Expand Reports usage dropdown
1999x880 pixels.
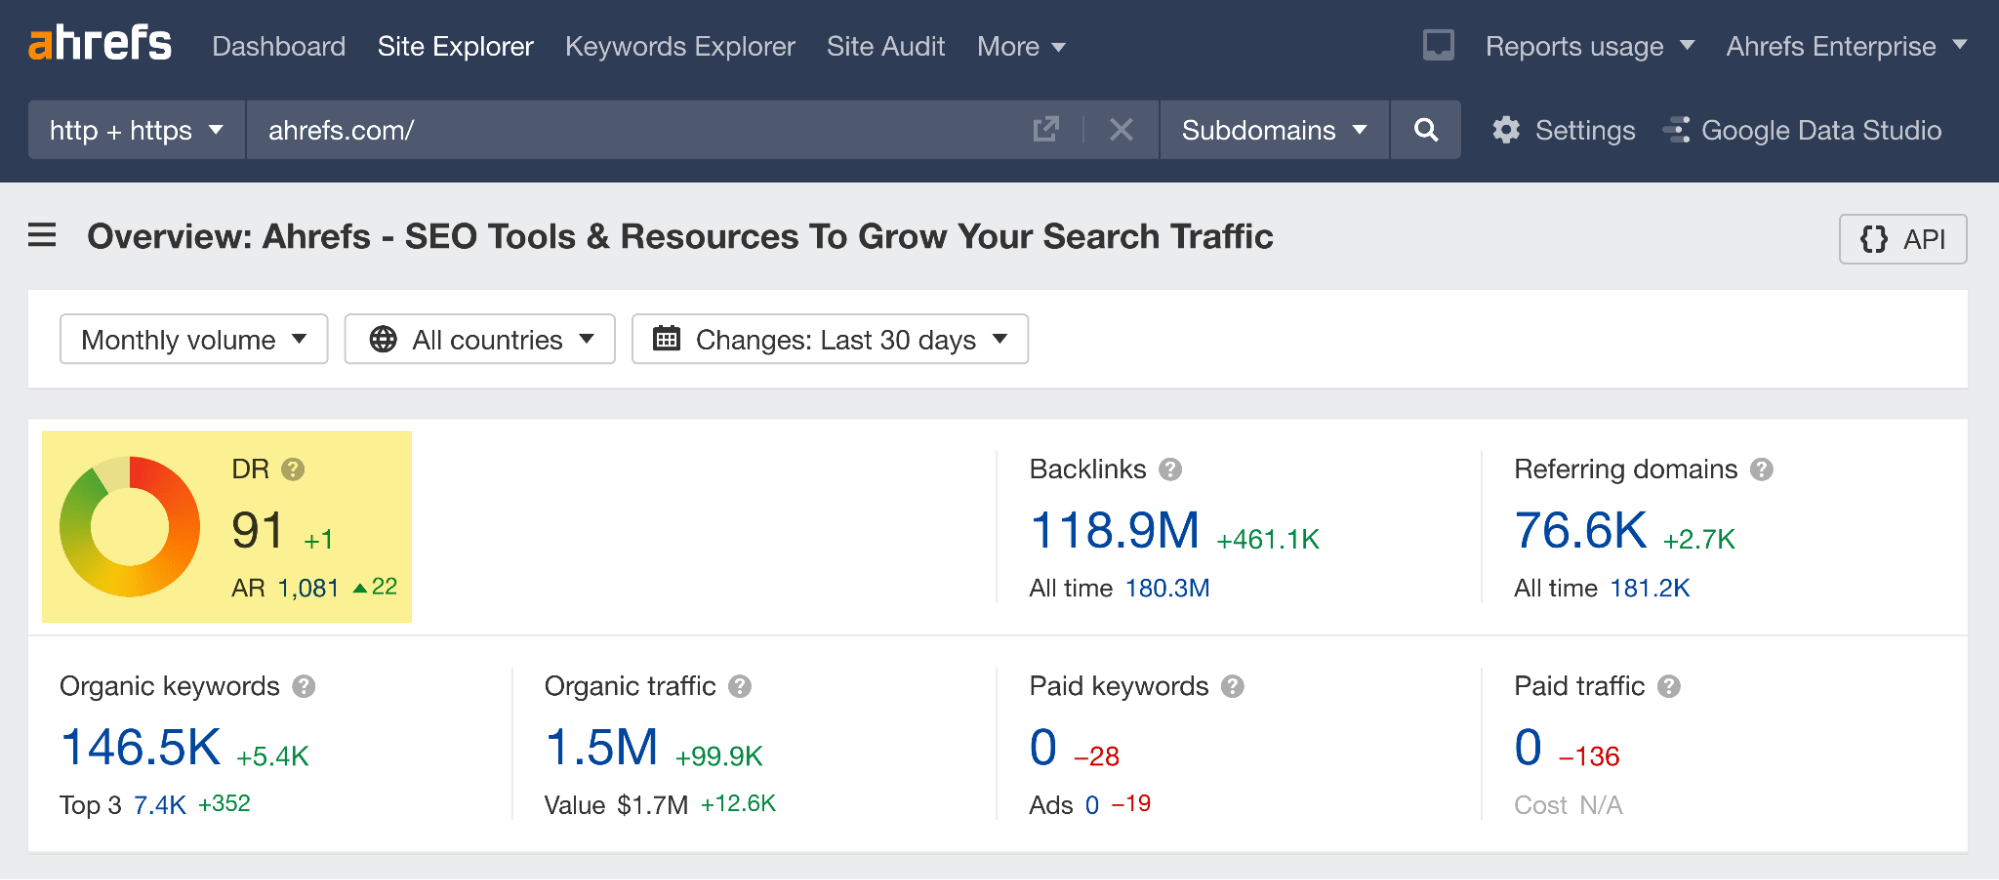tap(1590, 46)
